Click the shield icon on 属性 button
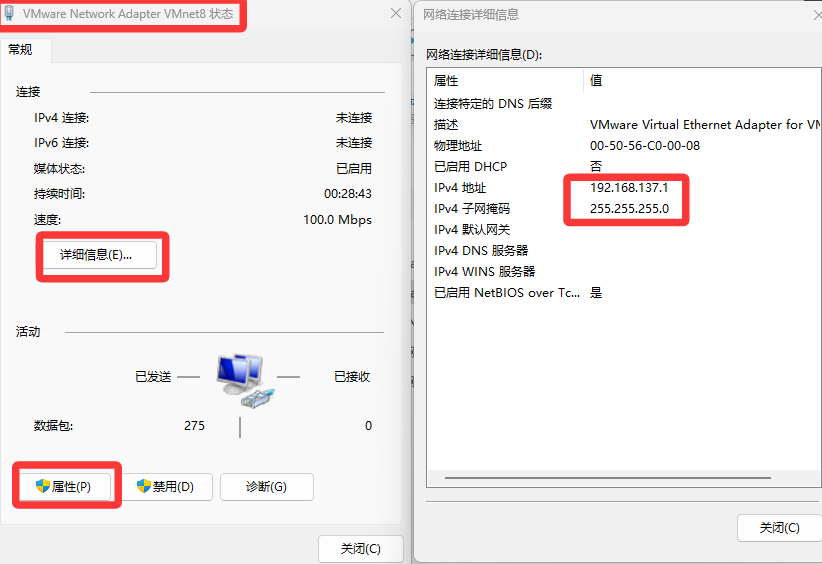Image resolution: width=822 pixels, height=564 pixels. pyautogui.click(x=43, y=486)
